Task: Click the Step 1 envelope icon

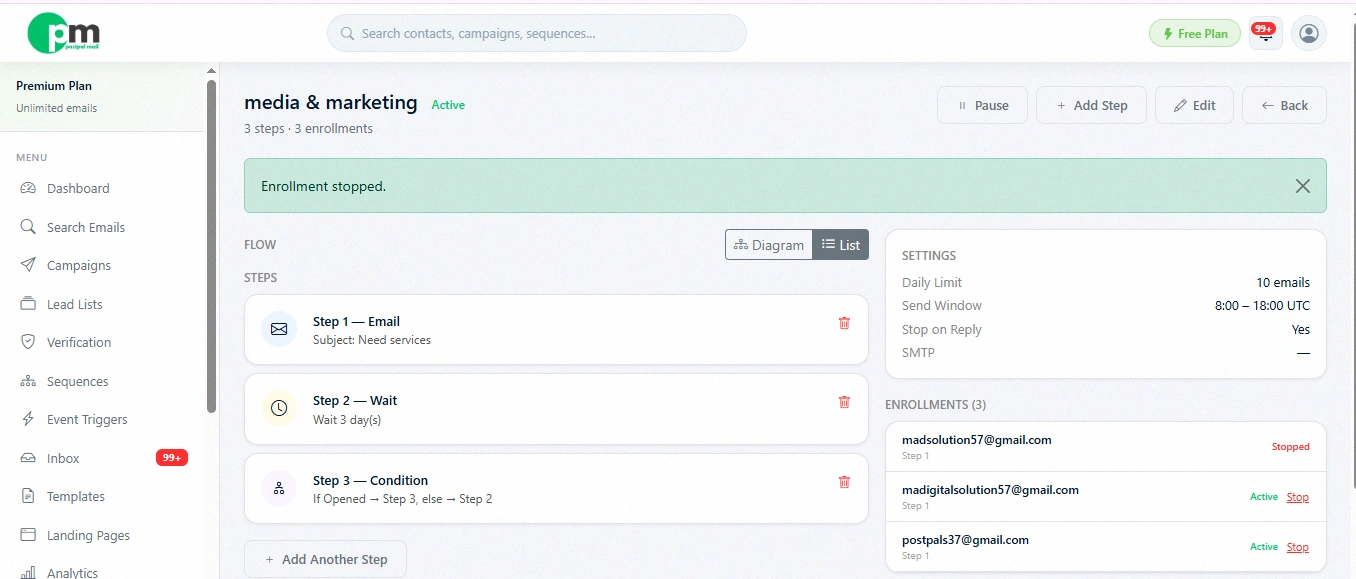Action: click(x=279, y=329)
